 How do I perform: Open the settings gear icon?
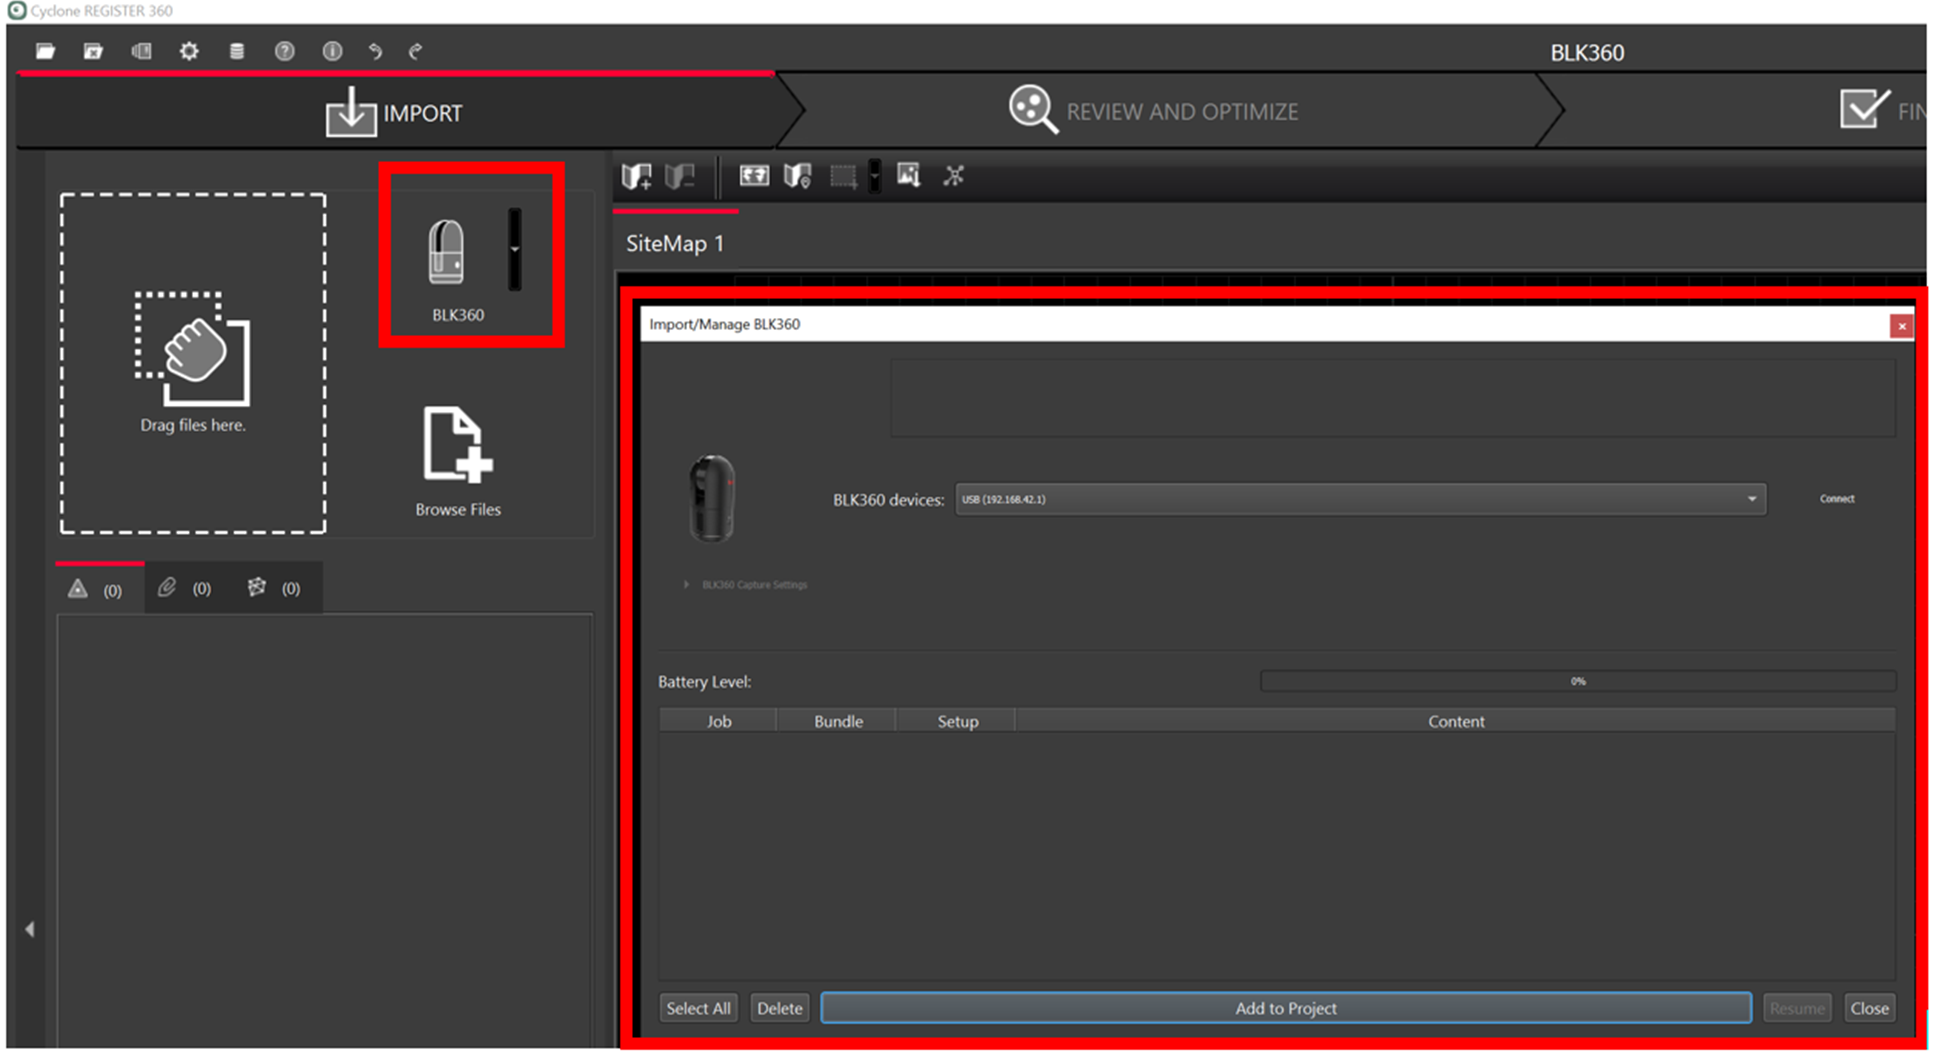coord(189,51)
